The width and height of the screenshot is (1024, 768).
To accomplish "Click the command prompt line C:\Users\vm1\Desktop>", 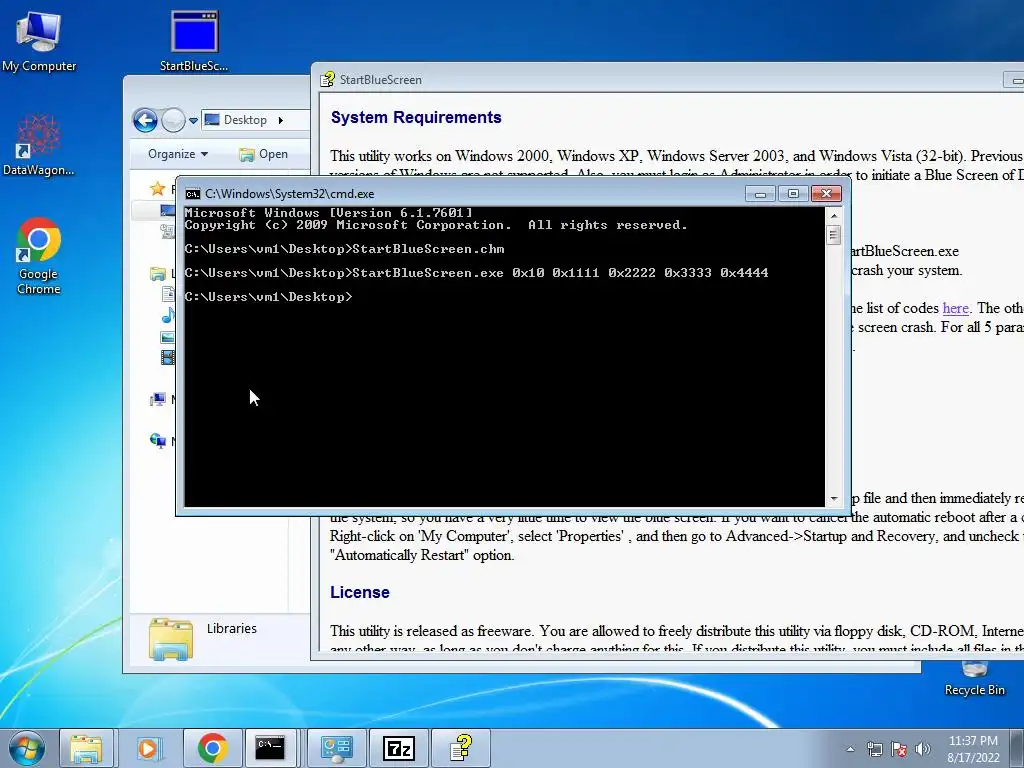I will coord(268,297).
